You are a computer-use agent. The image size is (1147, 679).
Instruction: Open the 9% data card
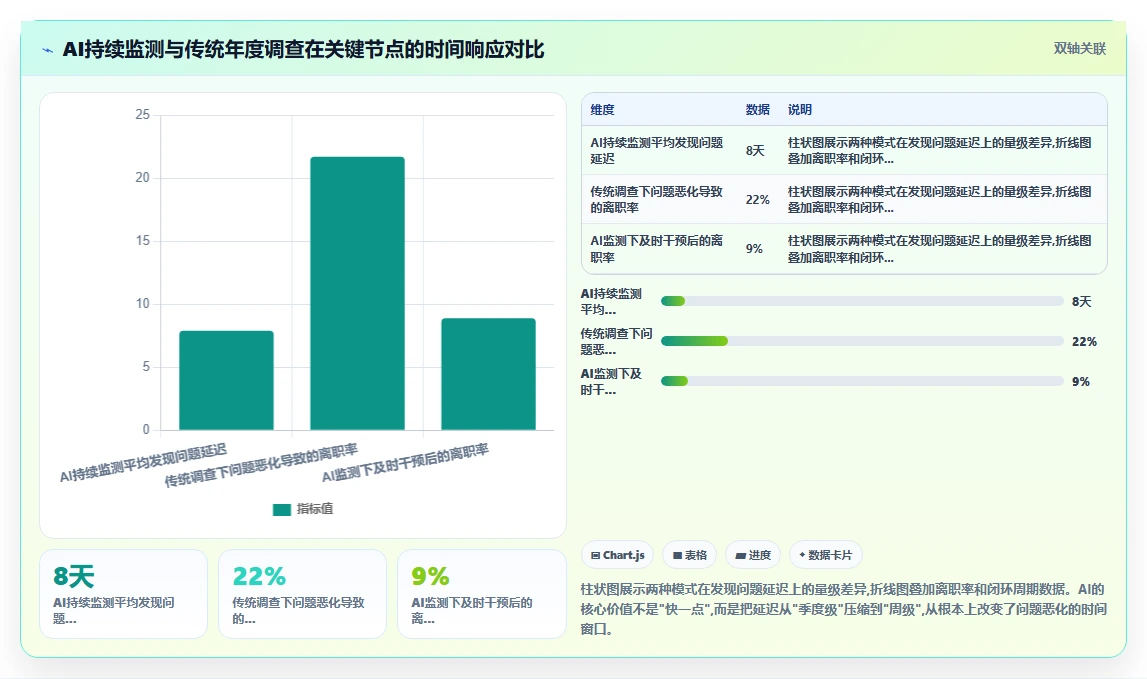point(481,594)
